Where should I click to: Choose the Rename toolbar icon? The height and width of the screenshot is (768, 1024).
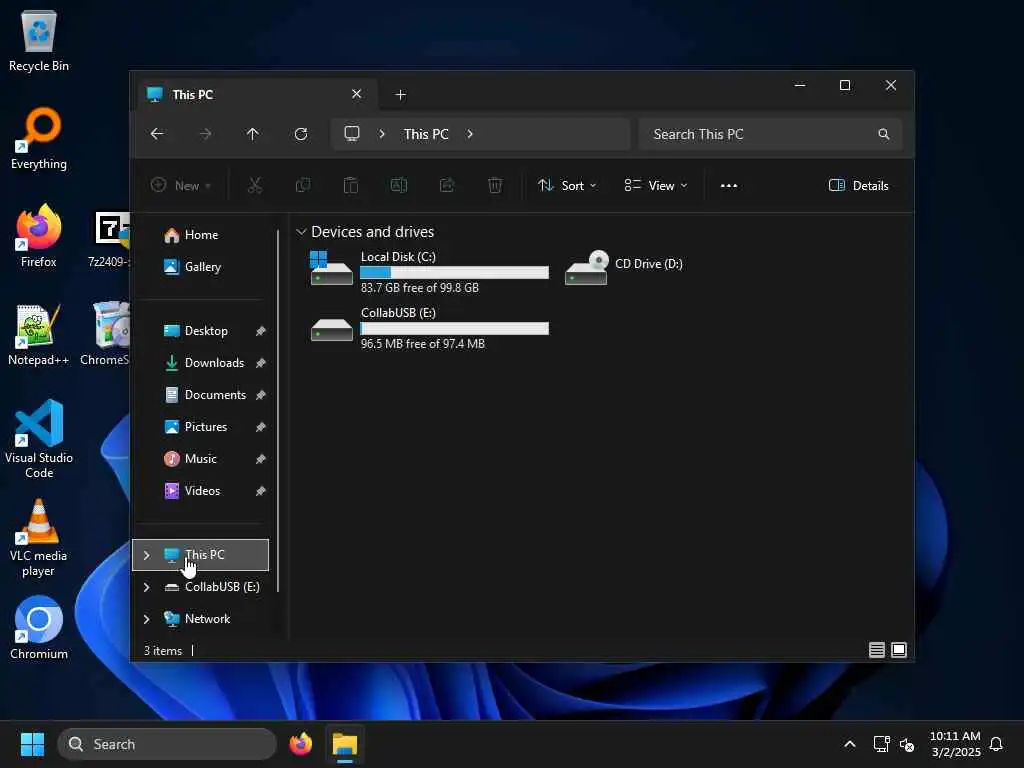[399, 185]
